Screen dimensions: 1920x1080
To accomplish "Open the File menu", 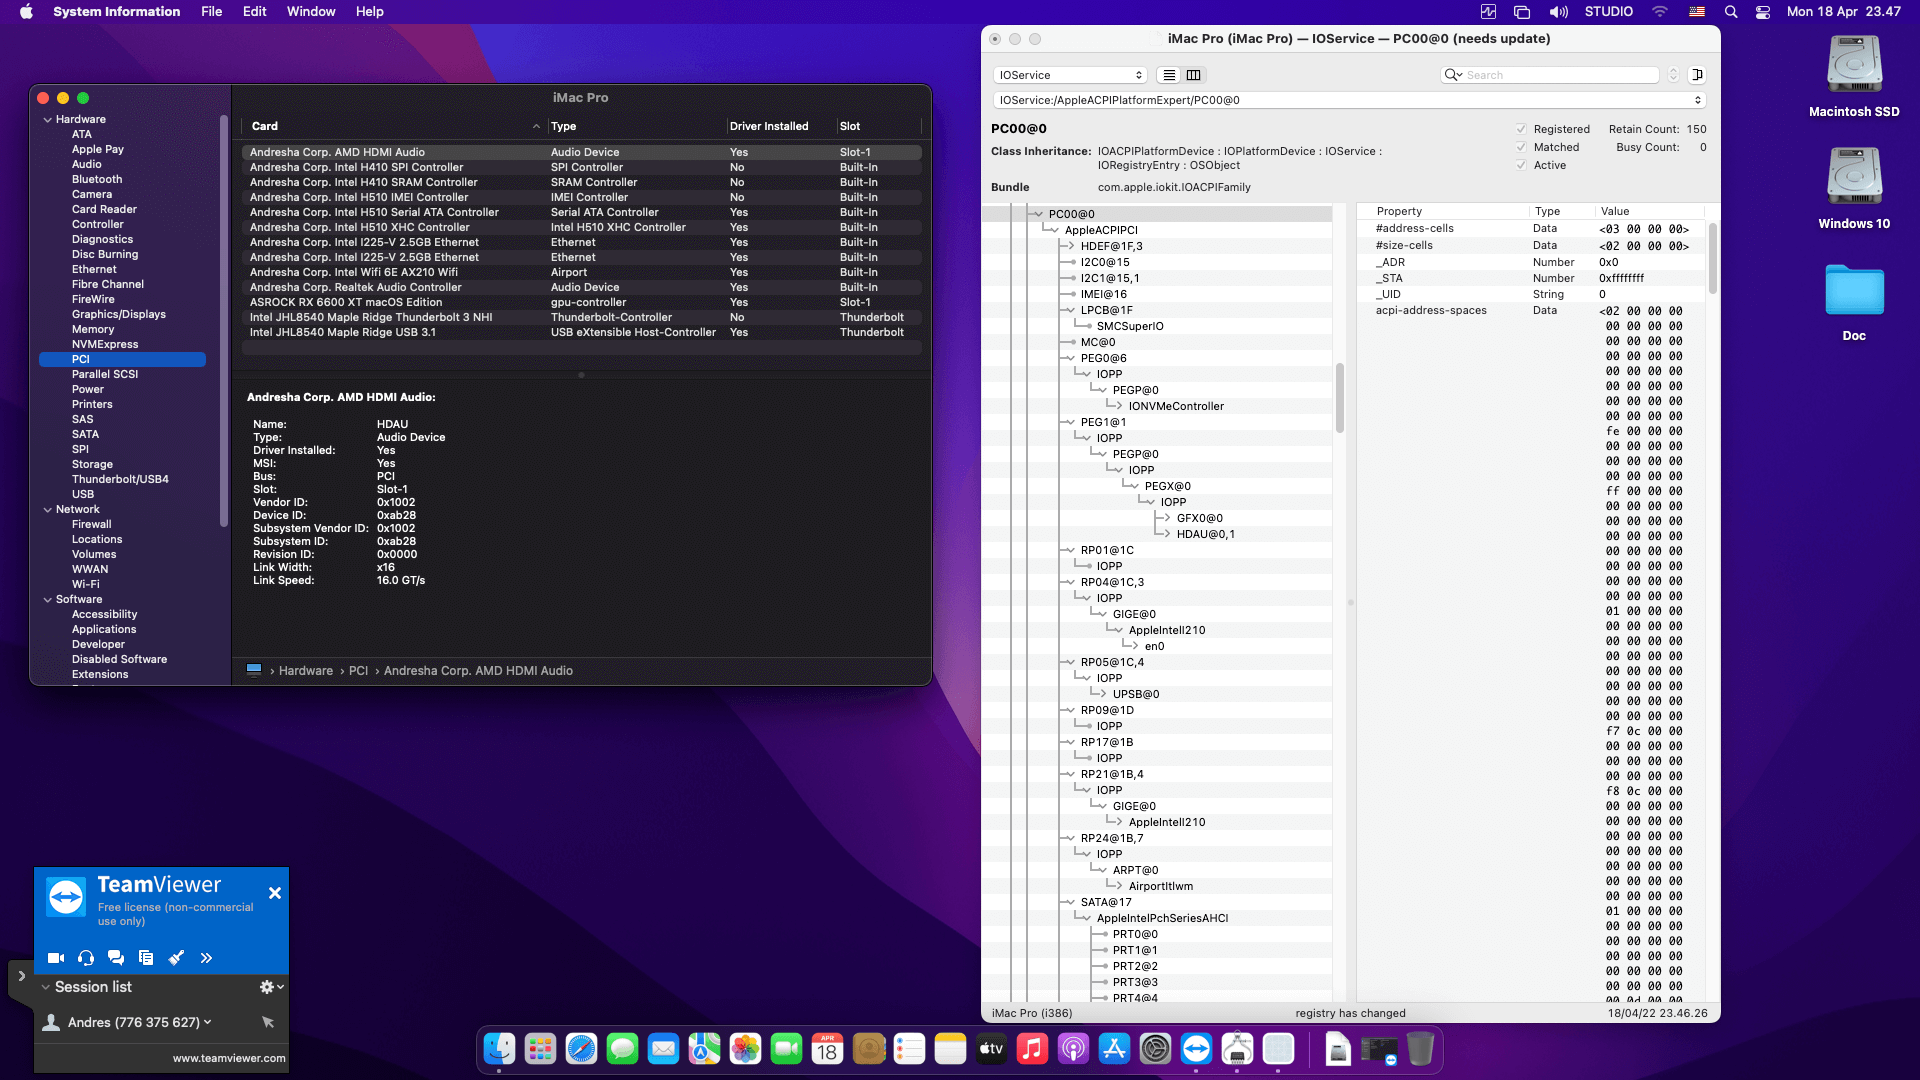I will point(212,12).
